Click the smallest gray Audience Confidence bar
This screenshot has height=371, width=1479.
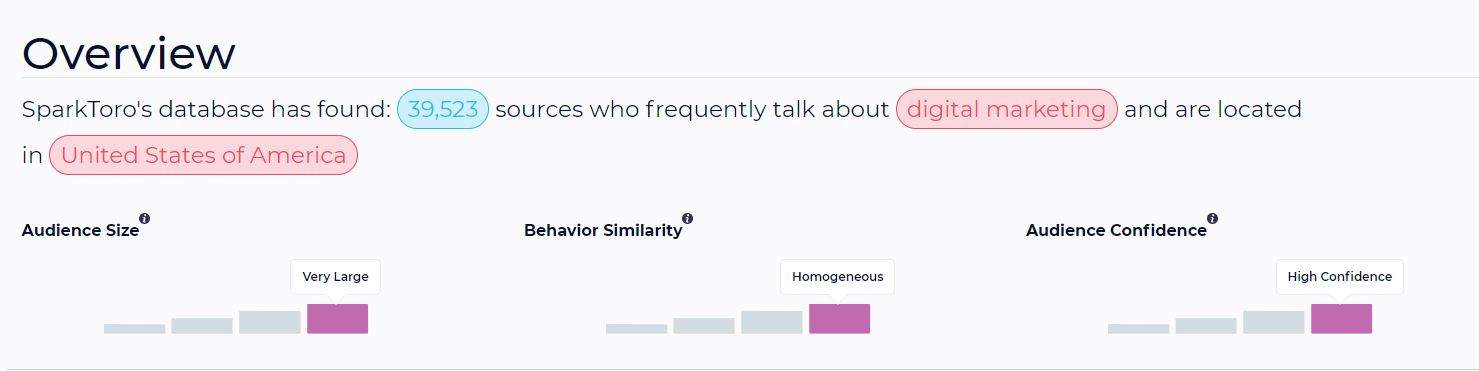tap(1138, 328)
